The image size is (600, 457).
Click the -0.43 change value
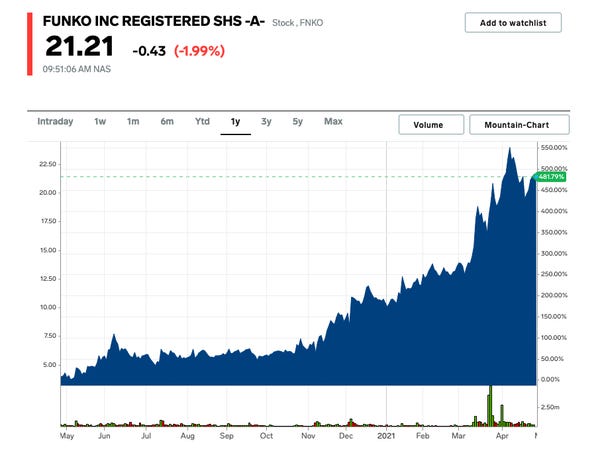point(149,51)
